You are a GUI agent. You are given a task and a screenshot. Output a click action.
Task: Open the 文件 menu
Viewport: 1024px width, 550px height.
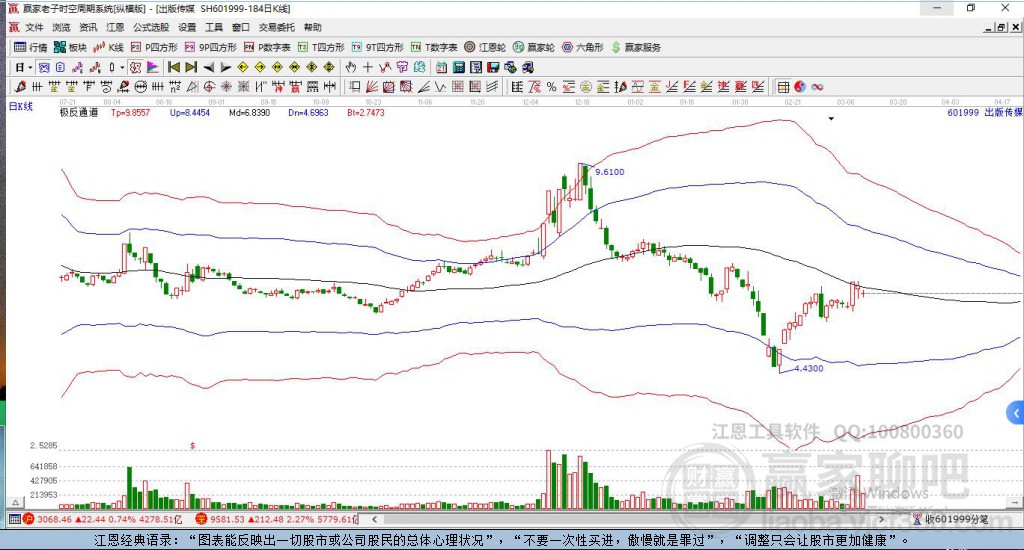[34, 27]
